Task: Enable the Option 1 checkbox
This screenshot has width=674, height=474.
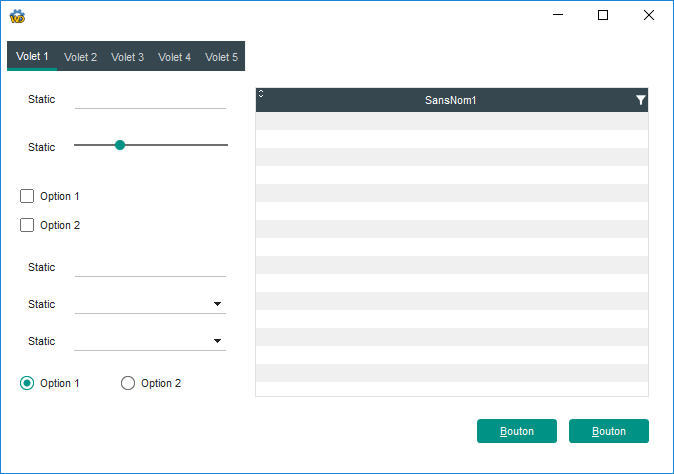Action: 28,196
